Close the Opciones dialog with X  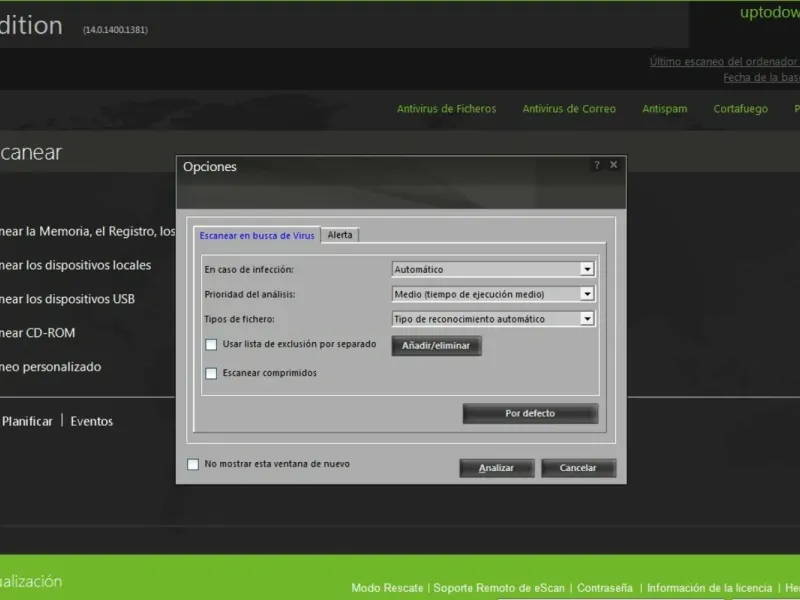click(x=614, y=165)
